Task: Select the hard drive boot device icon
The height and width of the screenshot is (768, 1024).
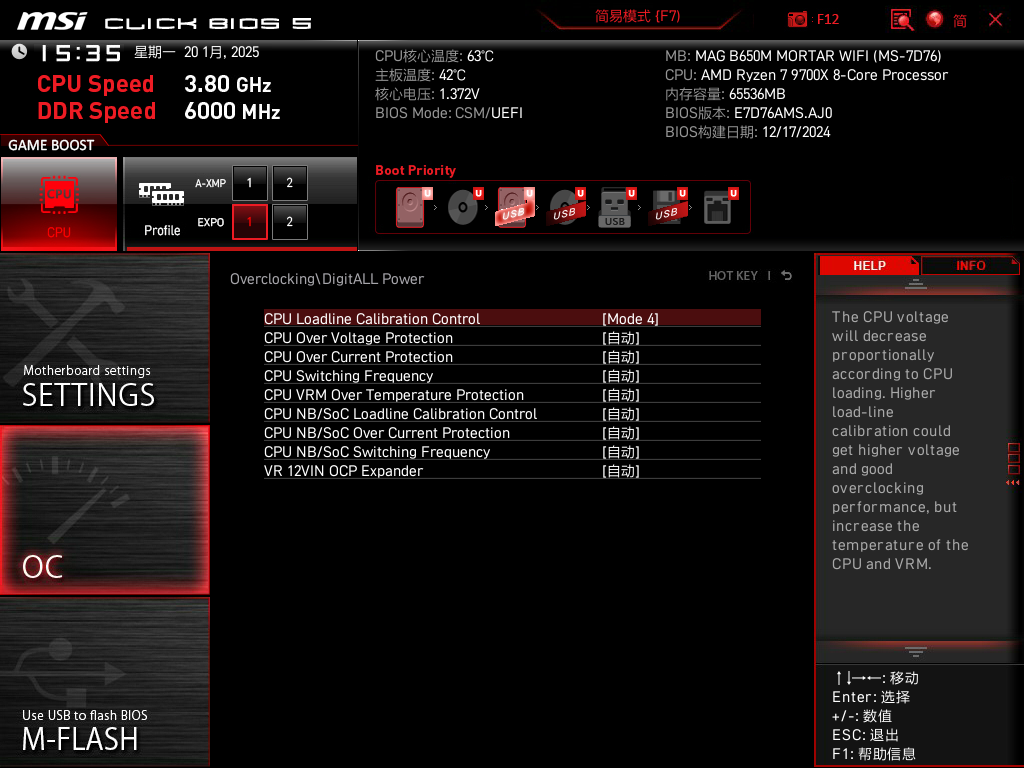Action: [x=410, y=208]
